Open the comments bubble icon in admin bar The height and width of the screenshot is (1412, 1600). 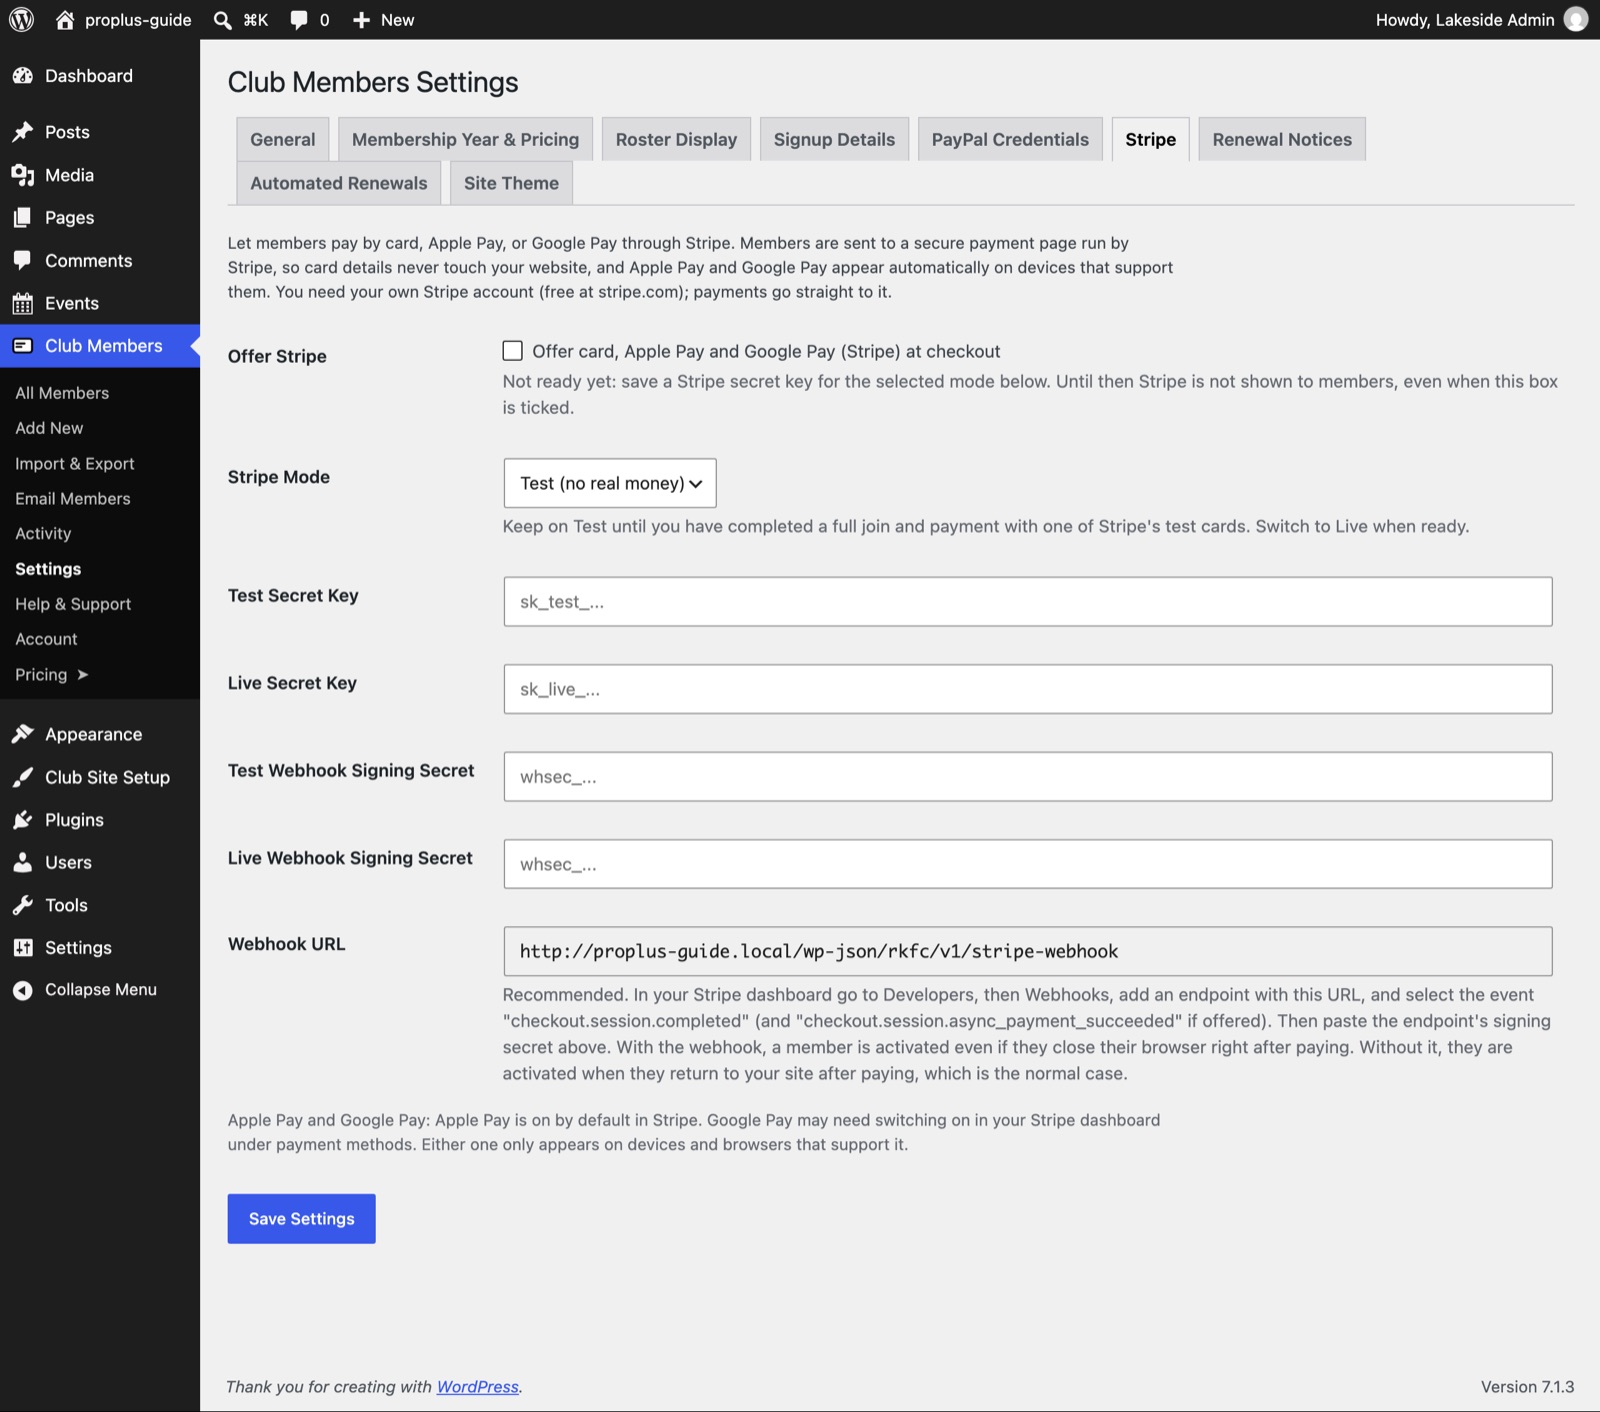[x=299, y=20]
